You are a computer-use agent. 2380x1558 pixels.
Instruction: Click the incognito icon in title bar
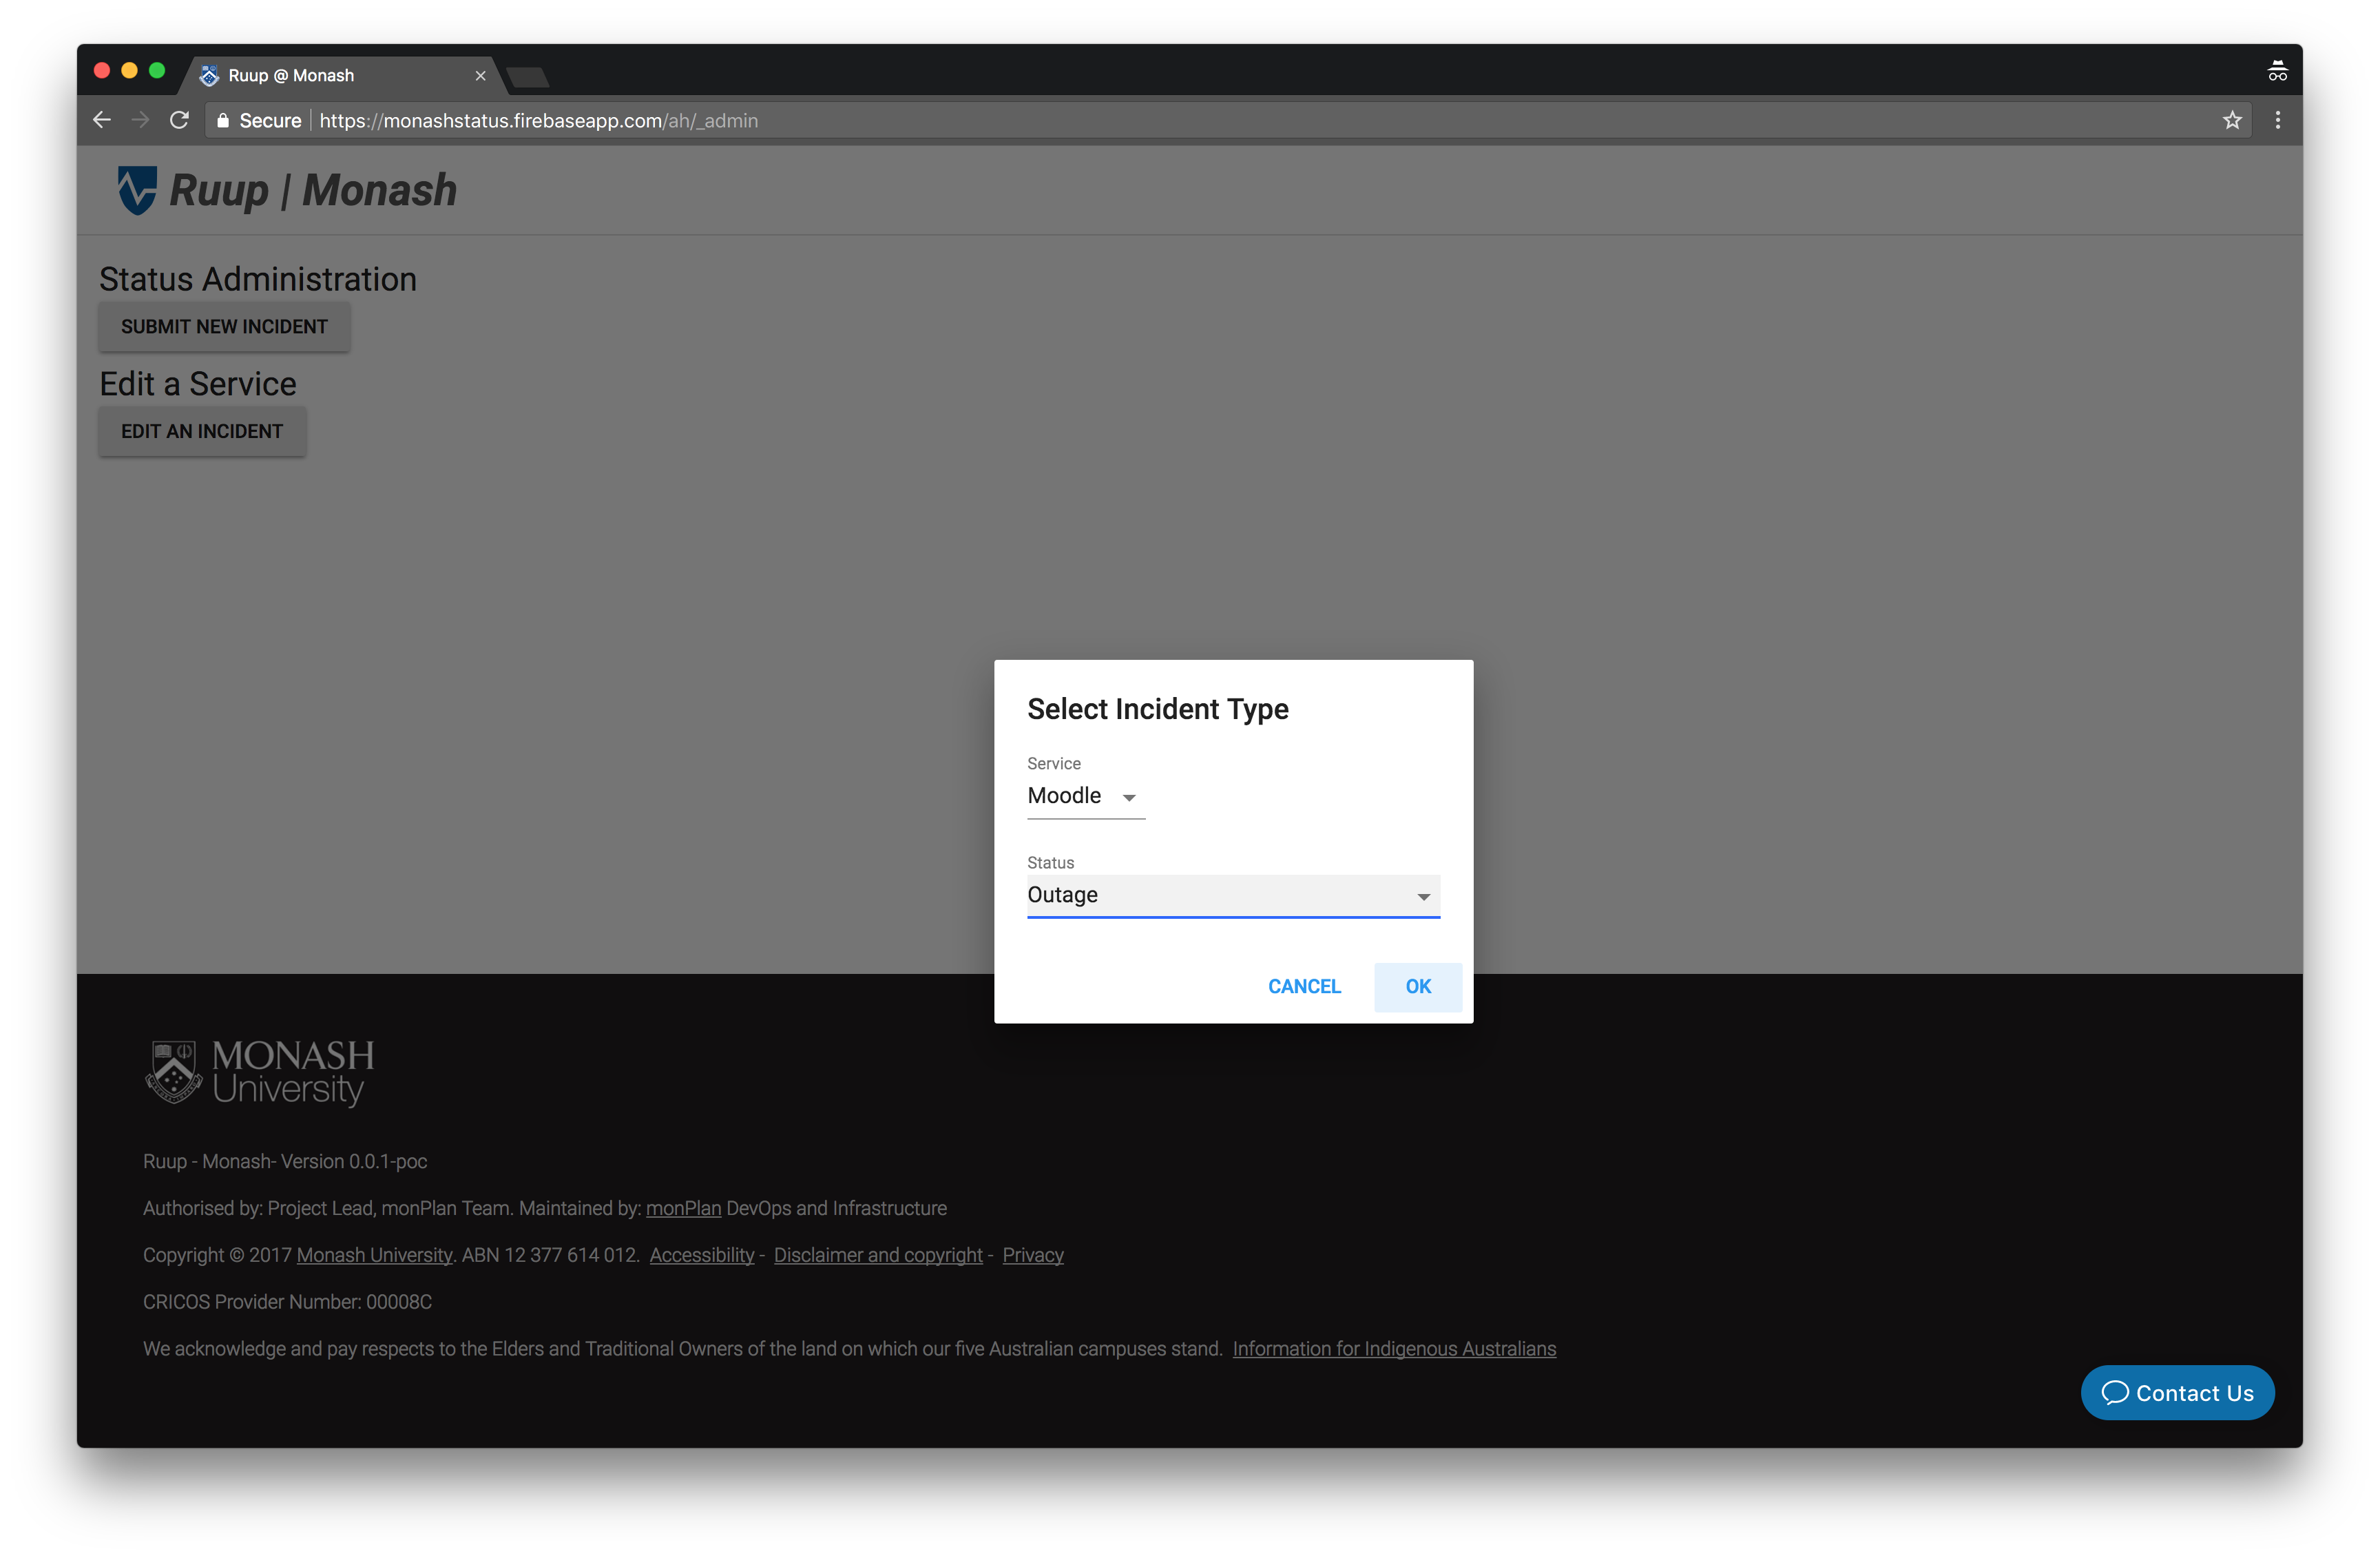point(2277,71)
